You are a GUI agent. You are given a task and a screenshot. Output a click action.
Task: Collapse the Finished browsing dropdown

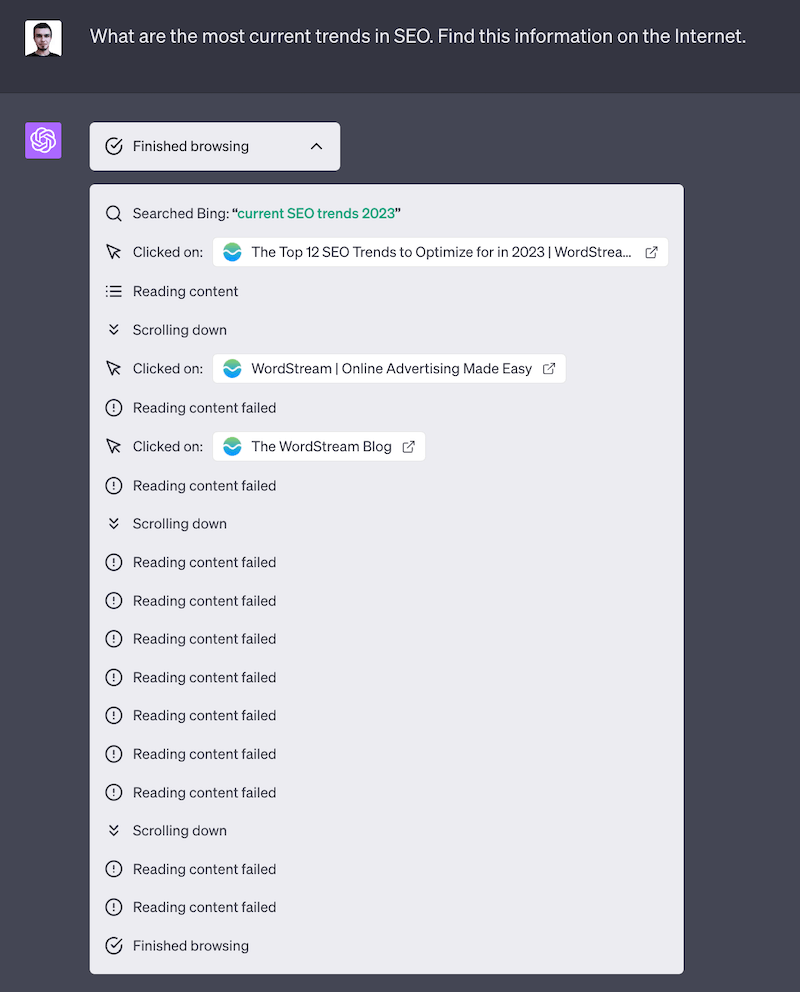click(214, 146)
